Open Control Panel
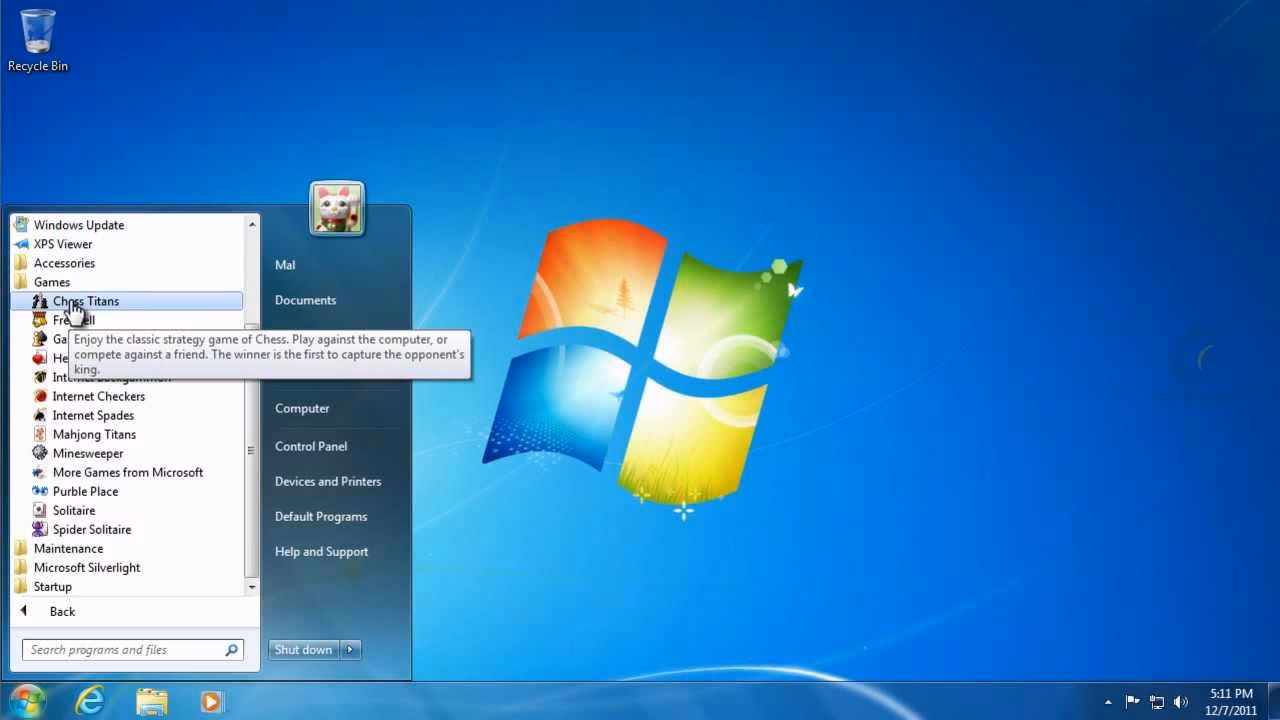The height and width of the screenshot is (720, 1280). point(311,446)
